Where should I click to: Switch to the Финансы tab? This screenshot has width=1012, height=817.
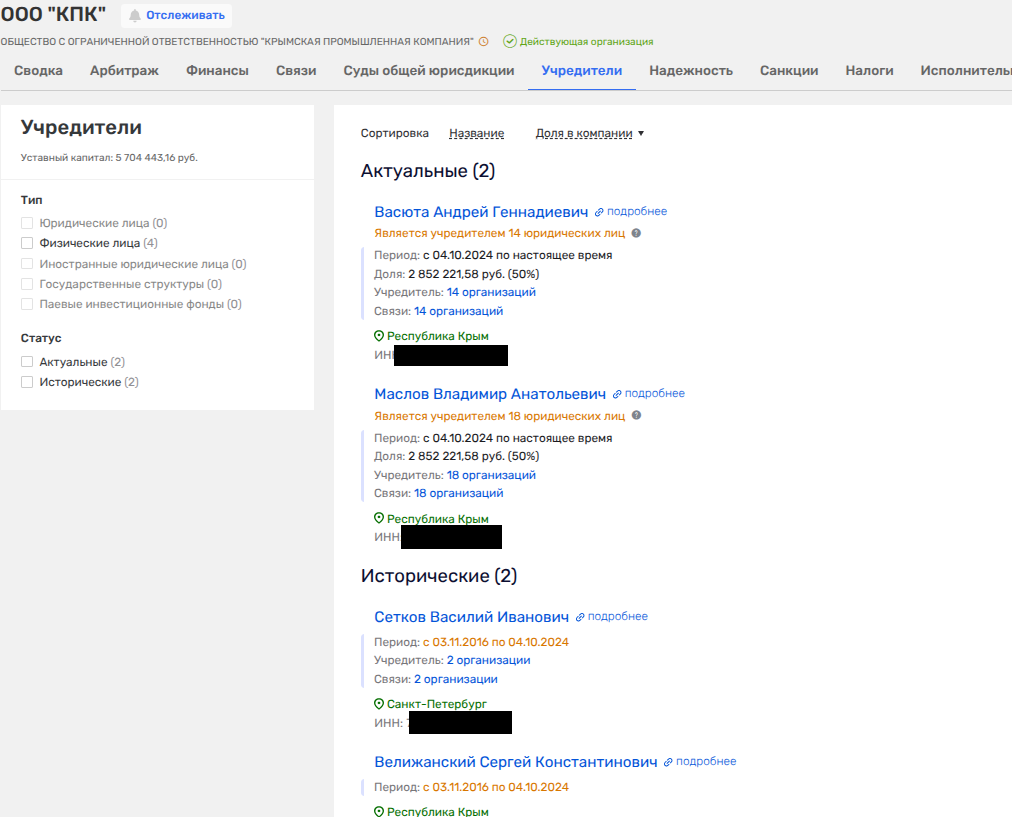[x=217, y=71]
